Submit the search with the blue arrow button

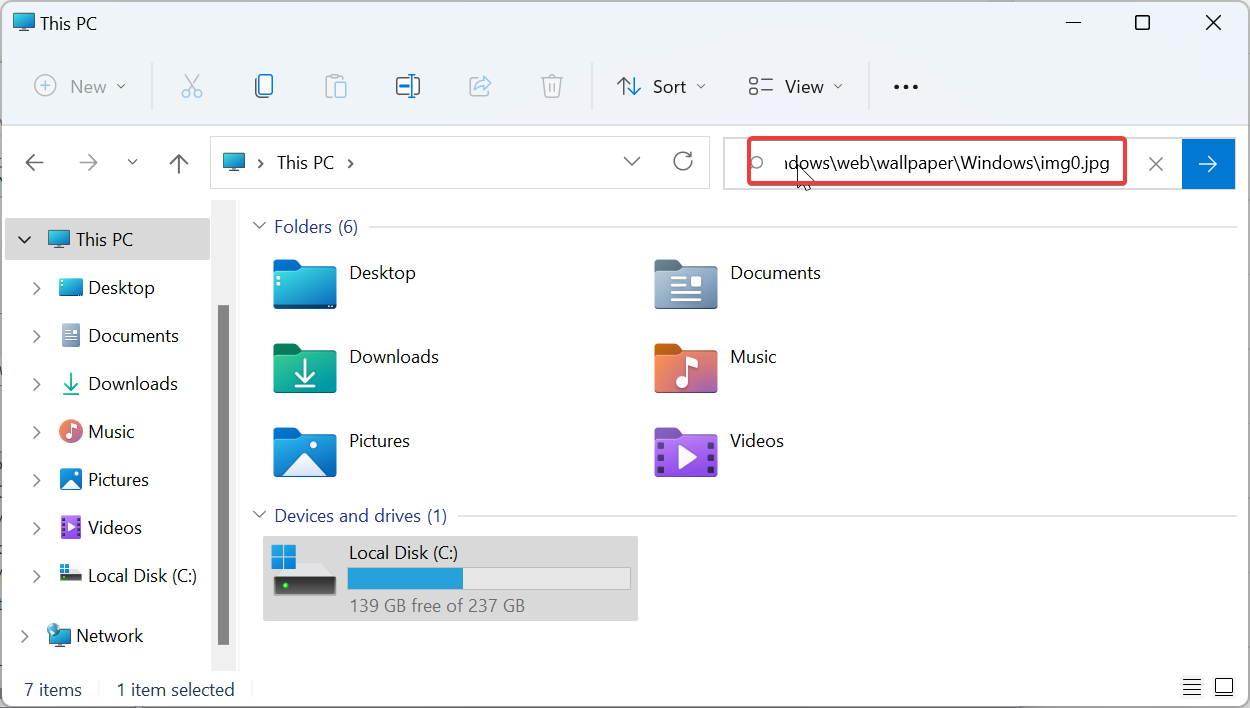click(x=1208, y=163)
